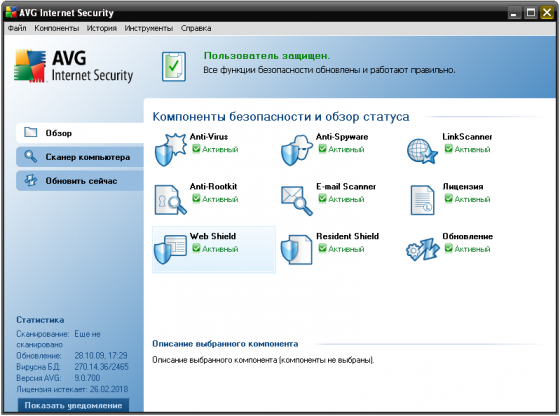This screenshot has height=416, width=560.
Task: Select the Anti-Rootkit magnifier icon
Action: click(x=170, y=200)
